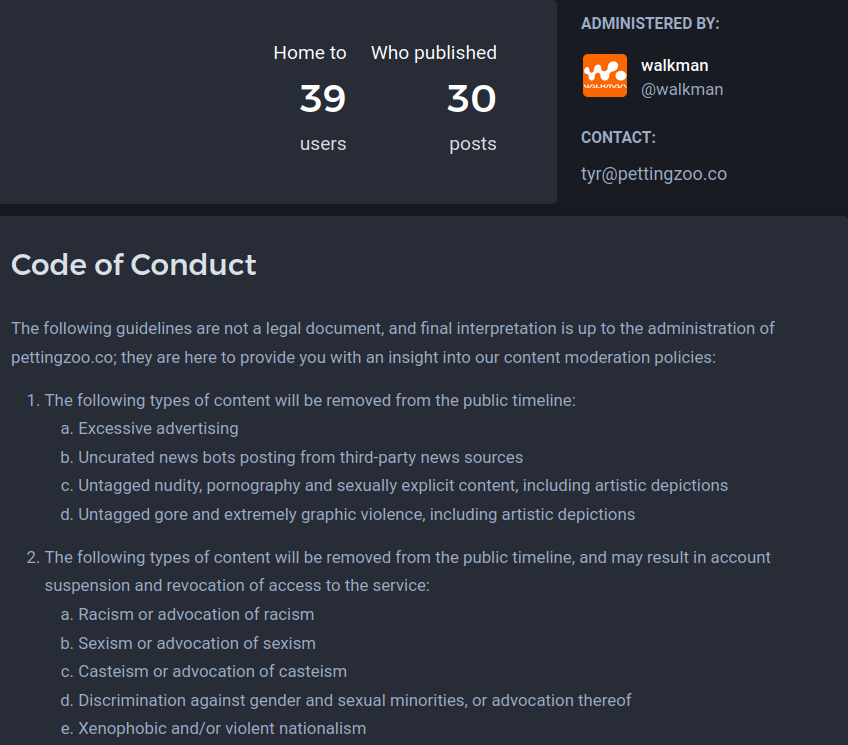Click the 'Casteism or advocation of casteism' item
Screen dimensions: 848x745
(x=212, y=671)
